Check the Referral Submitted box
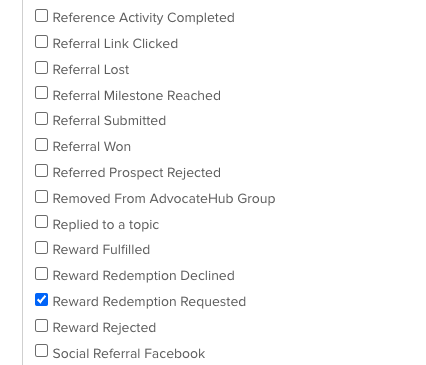Screen dimensions: 426x365 pos(41,119)
